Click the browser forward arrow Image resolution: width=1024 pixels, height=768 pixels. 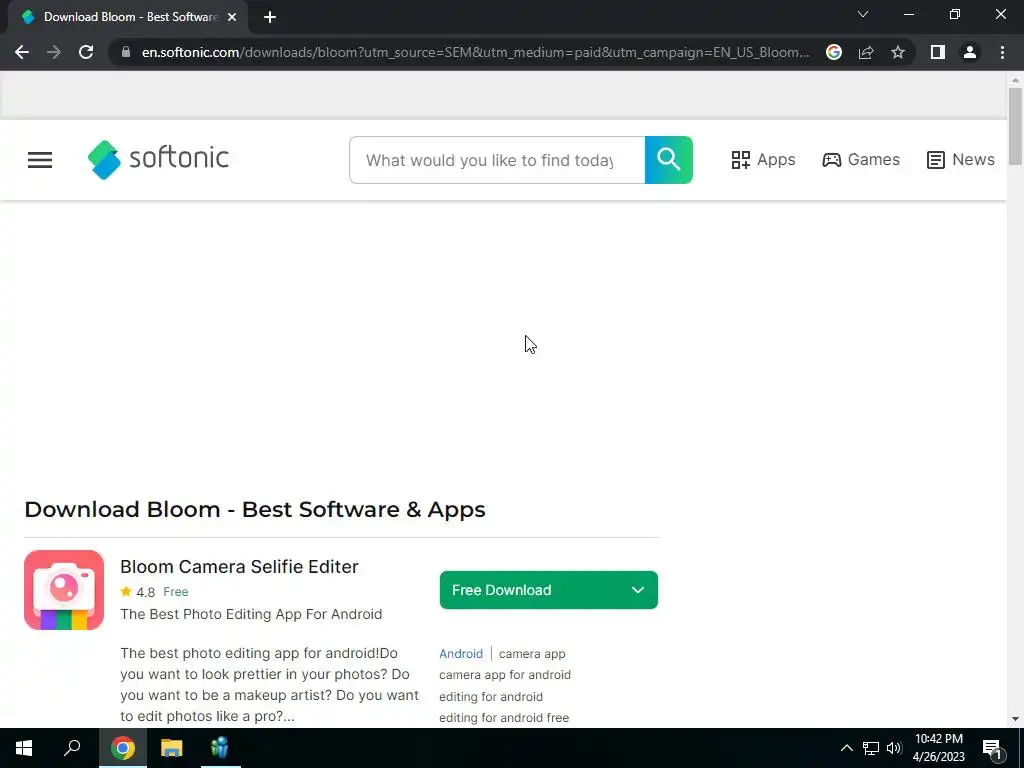(x=54, y=52)
